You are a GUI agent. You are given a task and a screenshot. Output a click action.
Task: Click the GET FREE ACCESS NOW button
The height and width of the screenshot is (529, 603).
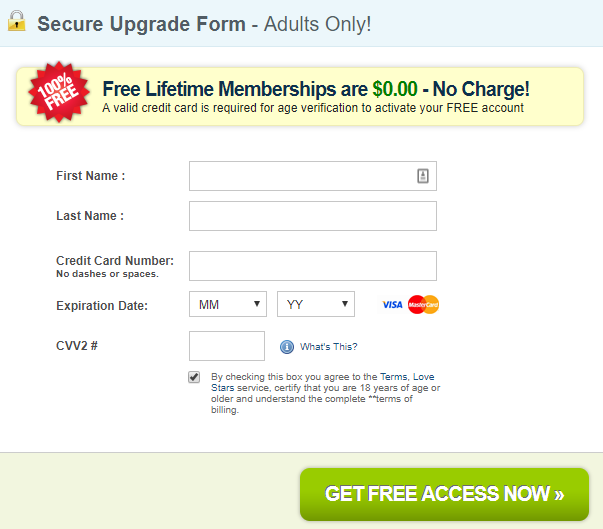click(444, 494)
